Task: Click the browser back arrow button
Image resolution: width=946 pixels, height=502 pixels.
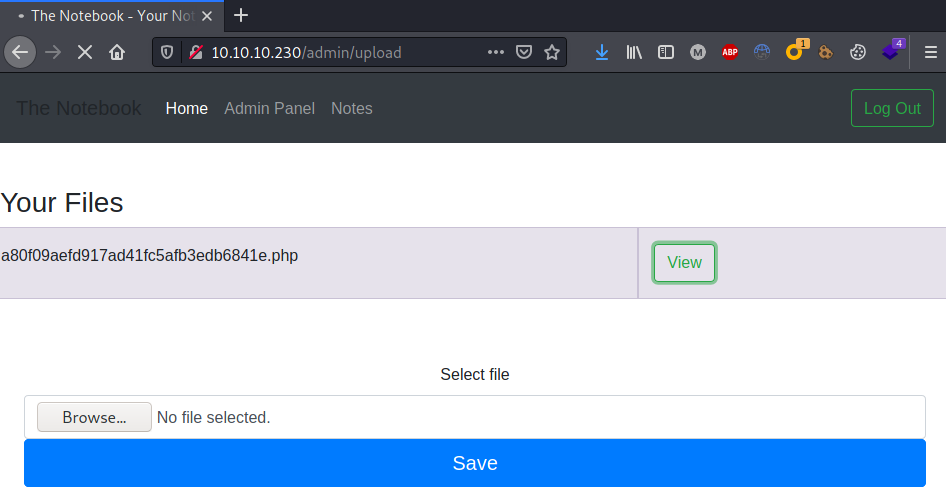Action: 20,52
